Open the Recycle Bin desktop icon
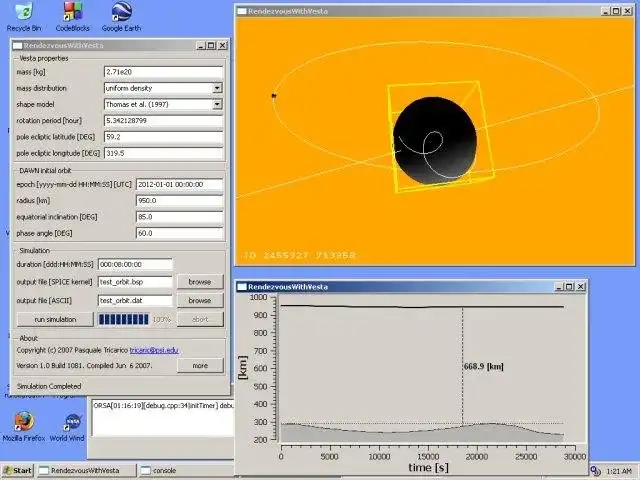This screenshot has width=640, height=480. coord(24,13)
